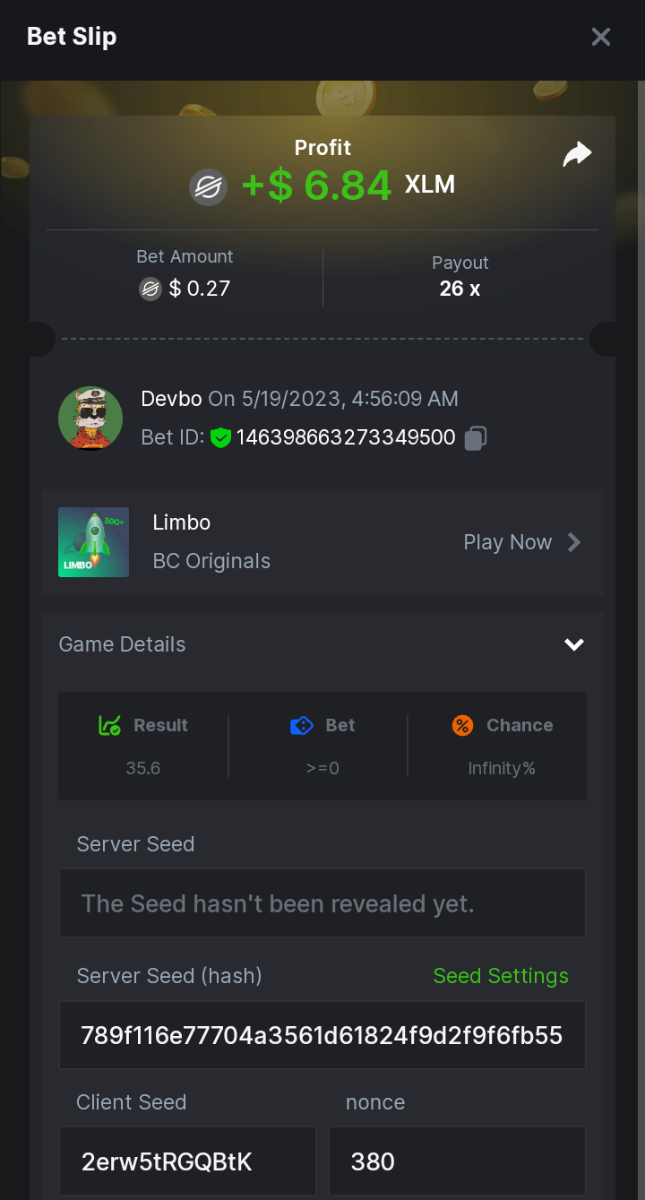Collapse the Game Details section
645x1200 pixels.
tap(574, 645)
